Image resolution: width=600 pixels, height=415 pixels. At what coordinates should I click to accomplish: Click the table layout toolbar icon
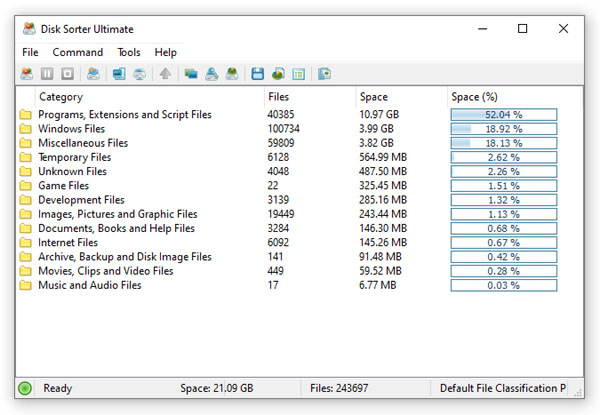(298, 73)
